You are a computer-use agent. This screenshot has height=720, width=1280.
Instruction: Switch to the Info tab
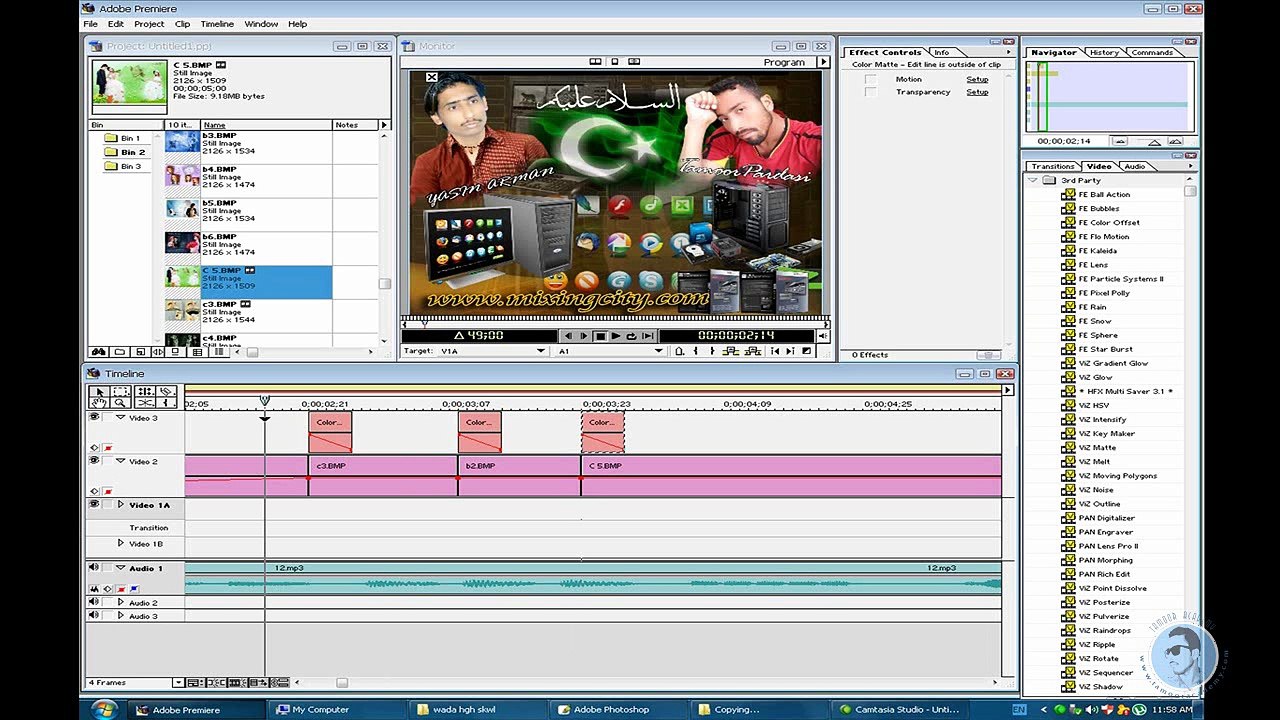pos(942,52)
